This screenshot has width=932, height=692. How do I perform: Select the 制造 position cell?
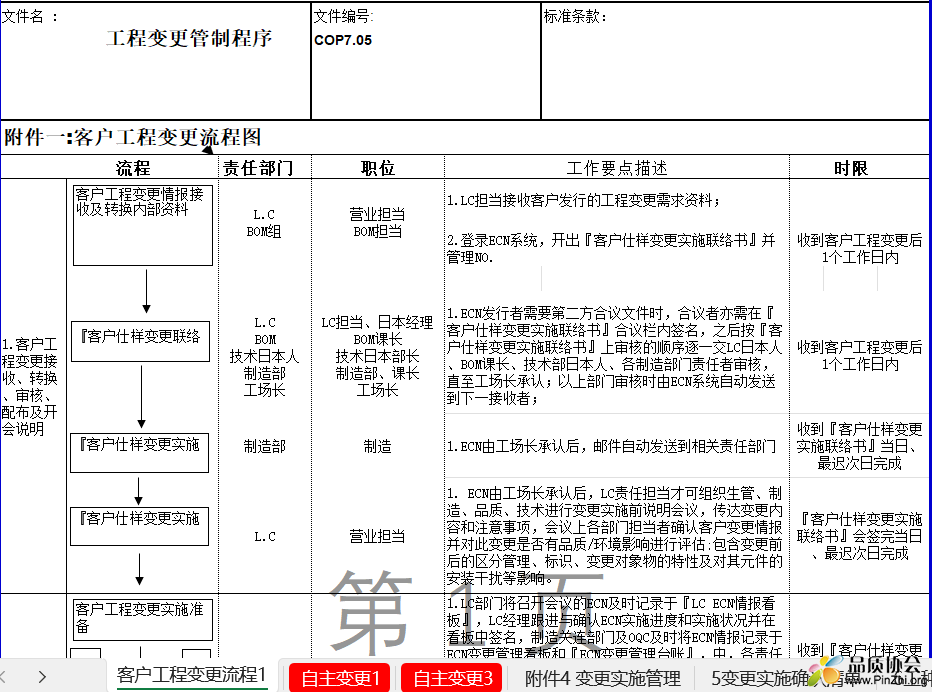(377, 446)
